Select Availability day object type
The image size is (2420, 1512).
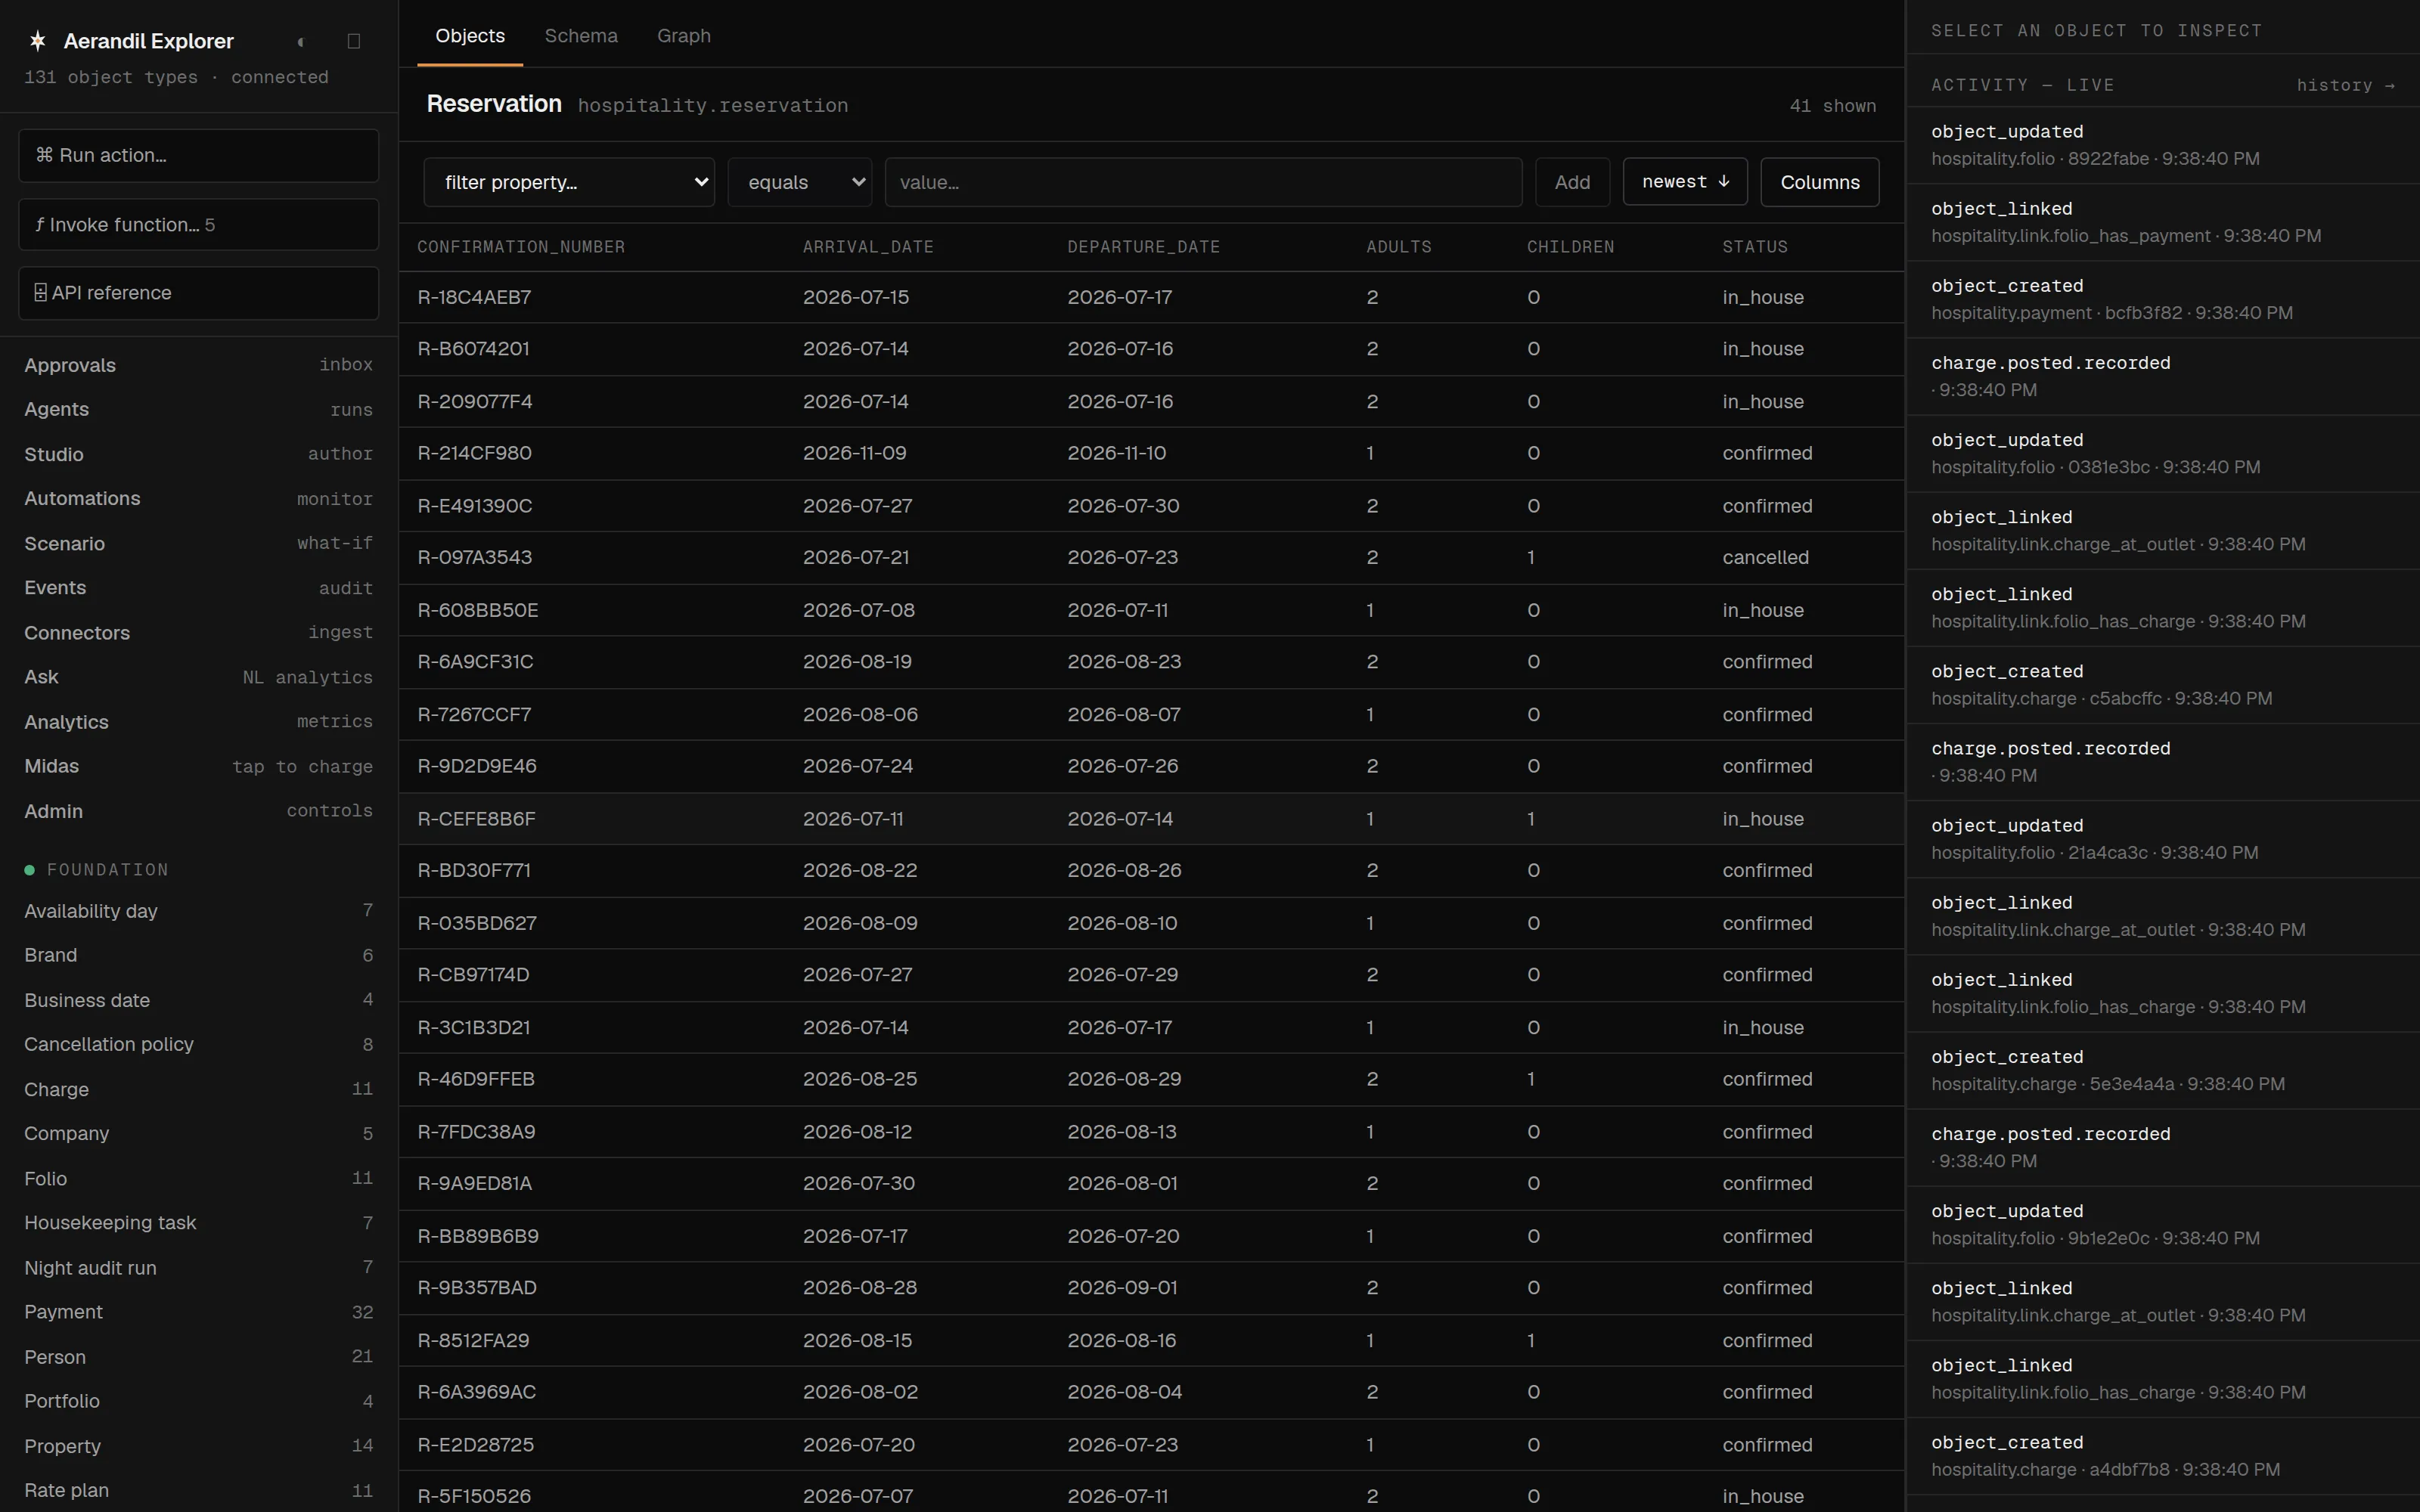[x=198, y=911]
